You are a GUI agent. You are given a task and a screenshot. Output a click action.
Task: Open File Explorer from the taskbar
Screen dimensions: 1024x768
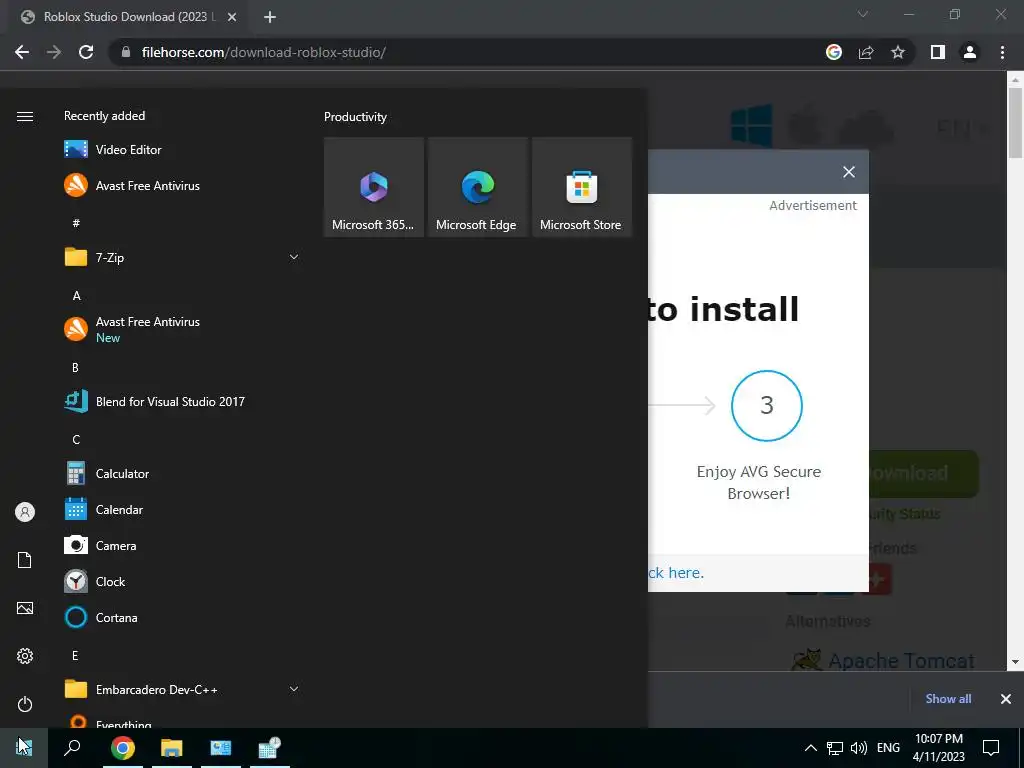(x=171, y=748)
